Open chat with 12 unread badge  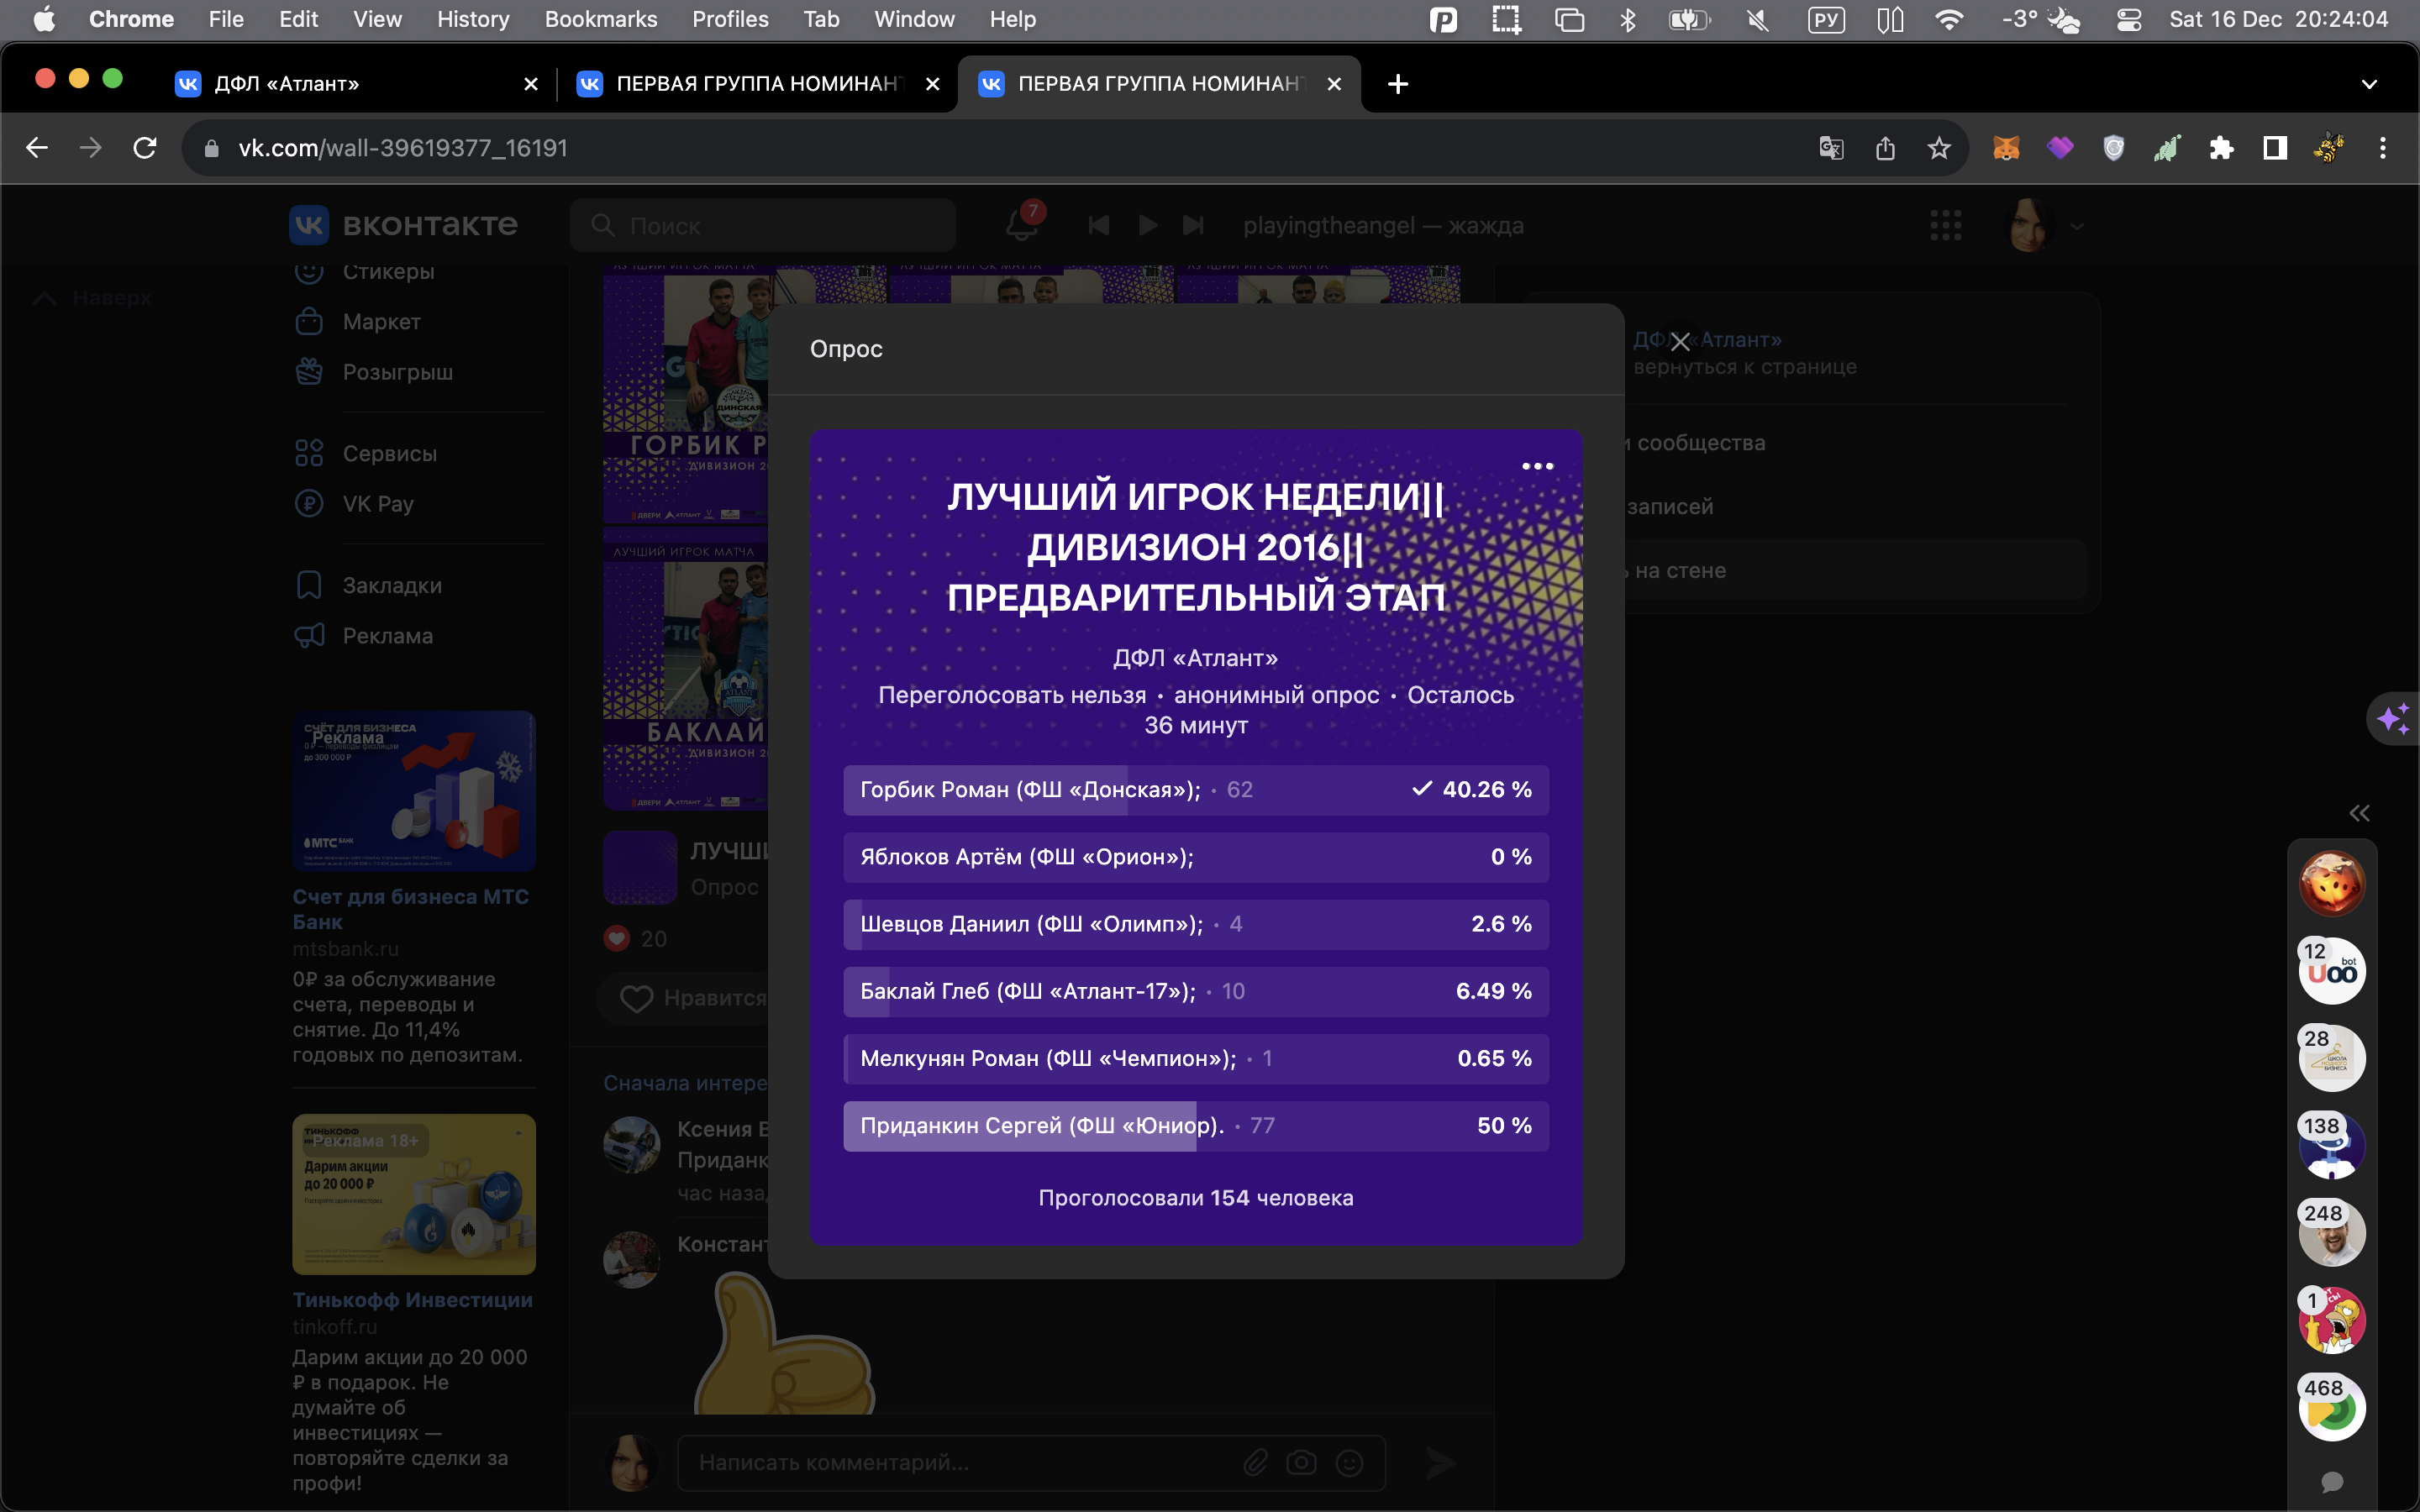(2332, 971)
